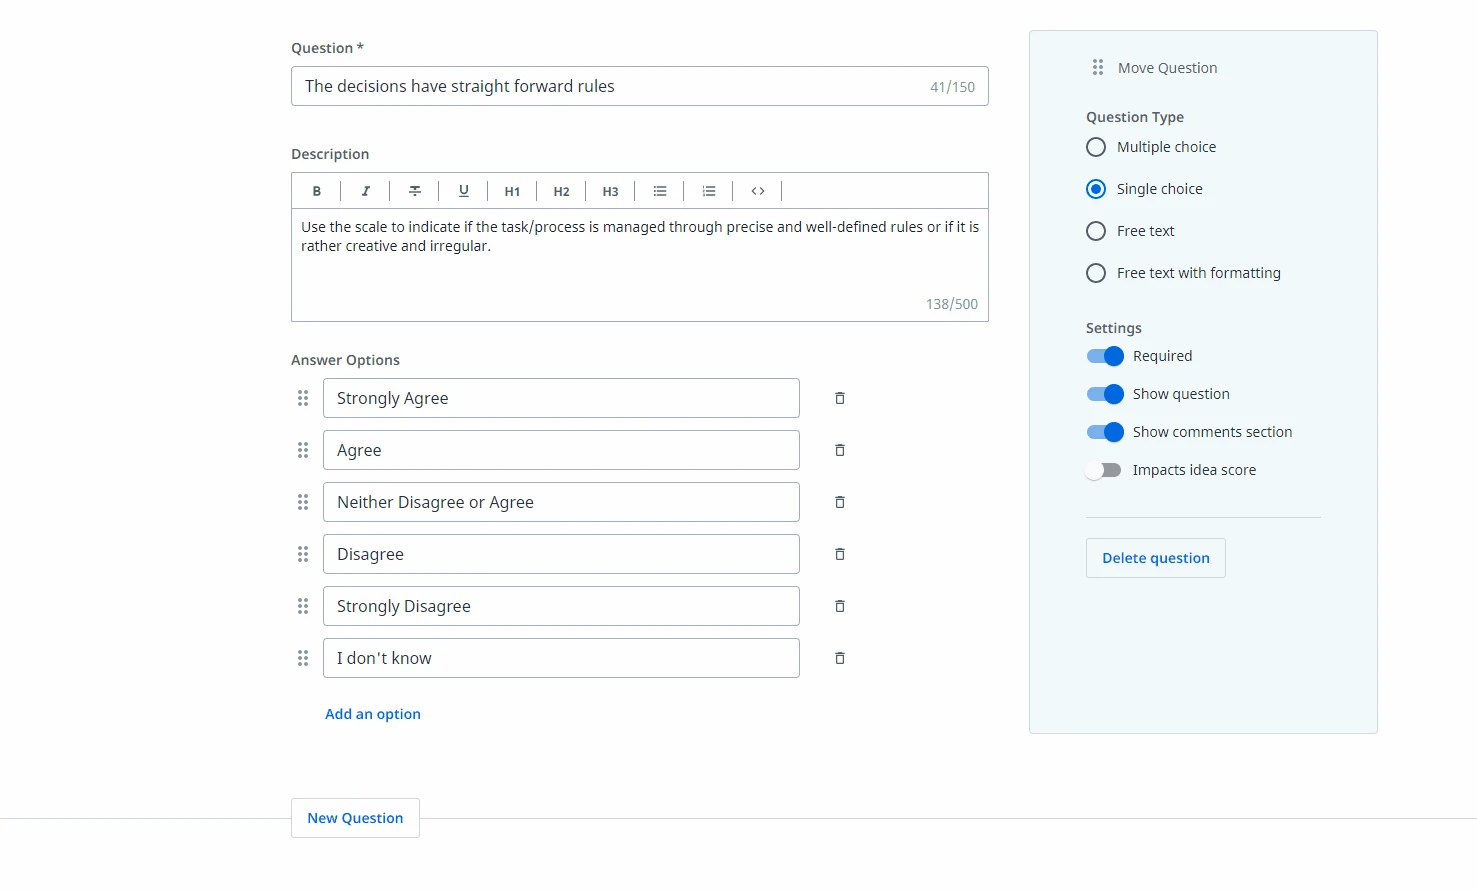
Task: Edit the Agree answer field
Action: (x=561, y=450)
